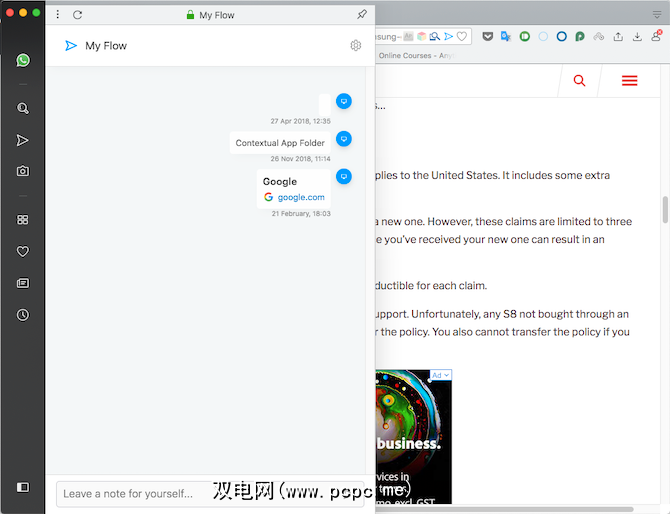The width and height of the screenshot is (670, 514).
Task: Select the Contextual App Folder message
Action: click(280, 143)
